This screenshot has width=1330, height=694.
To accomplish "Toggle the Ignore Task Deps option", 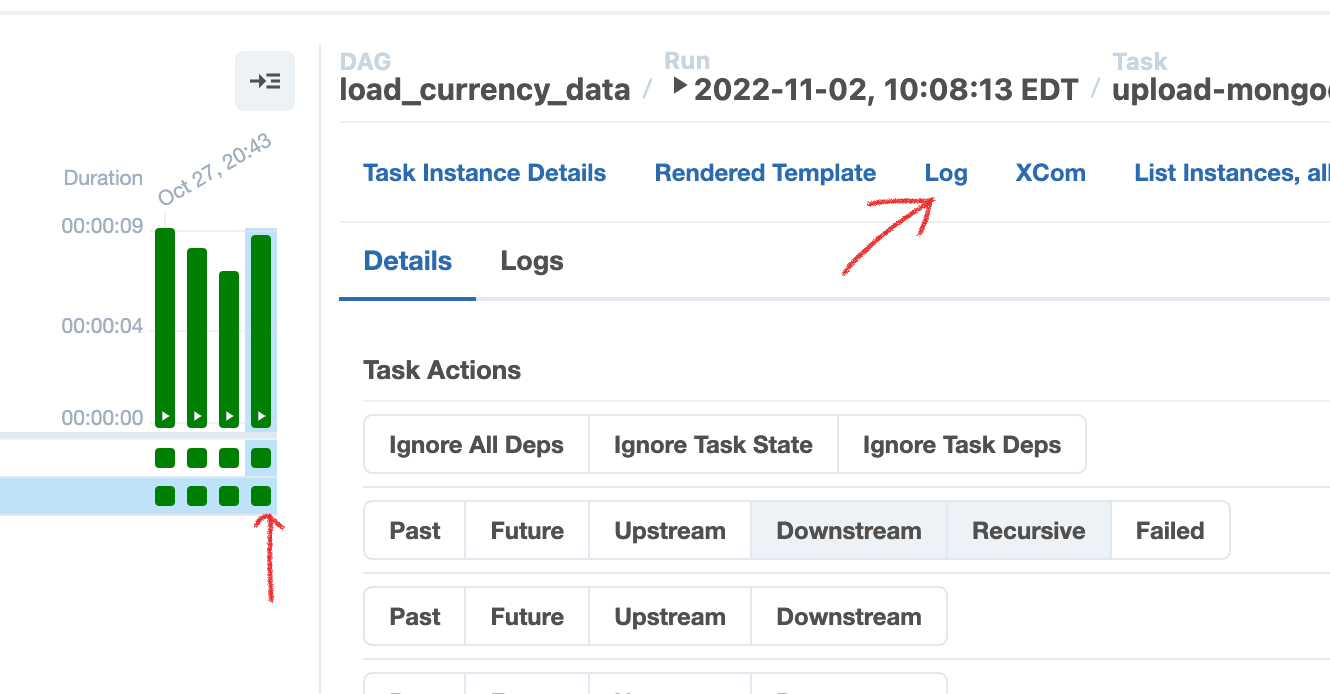I will pos(961,445).
